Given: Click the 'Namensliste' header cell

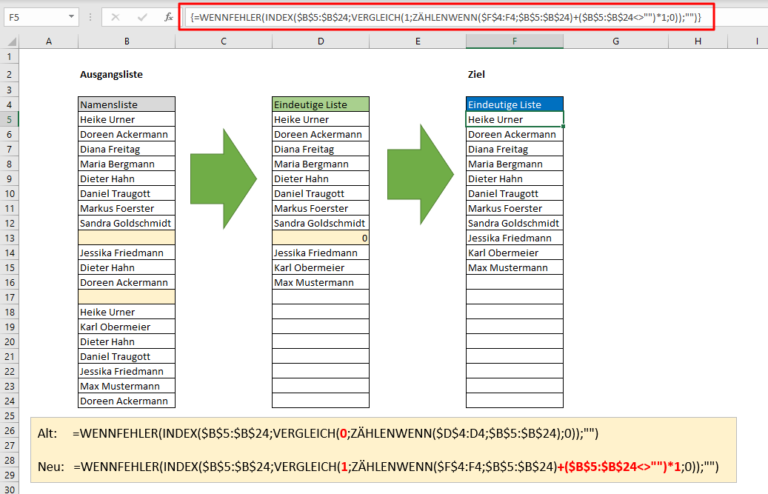Looking at the screenshot, I should pos(127,104).
